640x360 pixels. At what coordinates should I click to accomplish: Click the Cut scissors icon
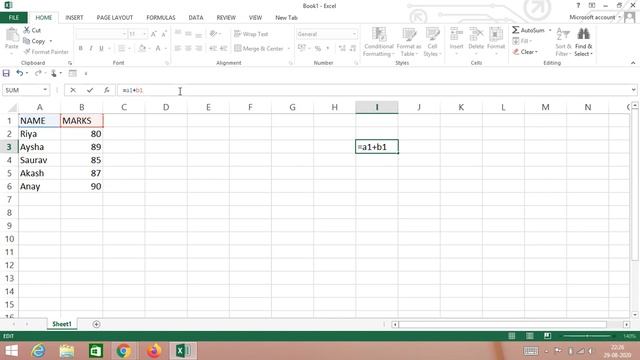[x=27, y=30]
